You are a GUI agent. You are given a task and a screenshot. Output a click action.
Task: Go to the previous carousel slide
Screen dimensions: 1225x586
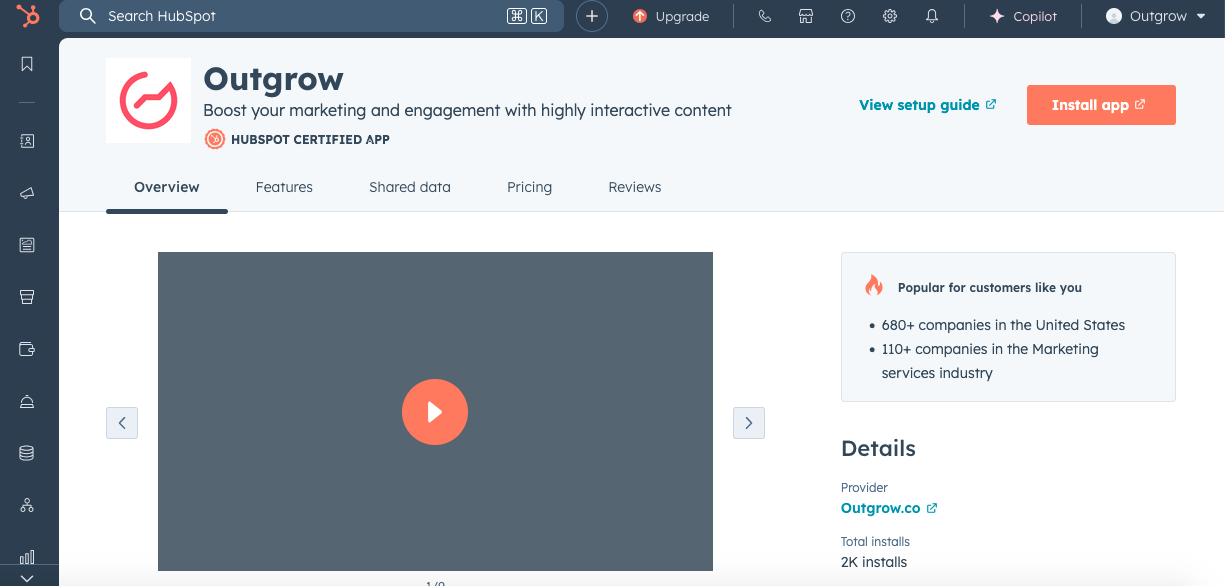coord(122,423)
